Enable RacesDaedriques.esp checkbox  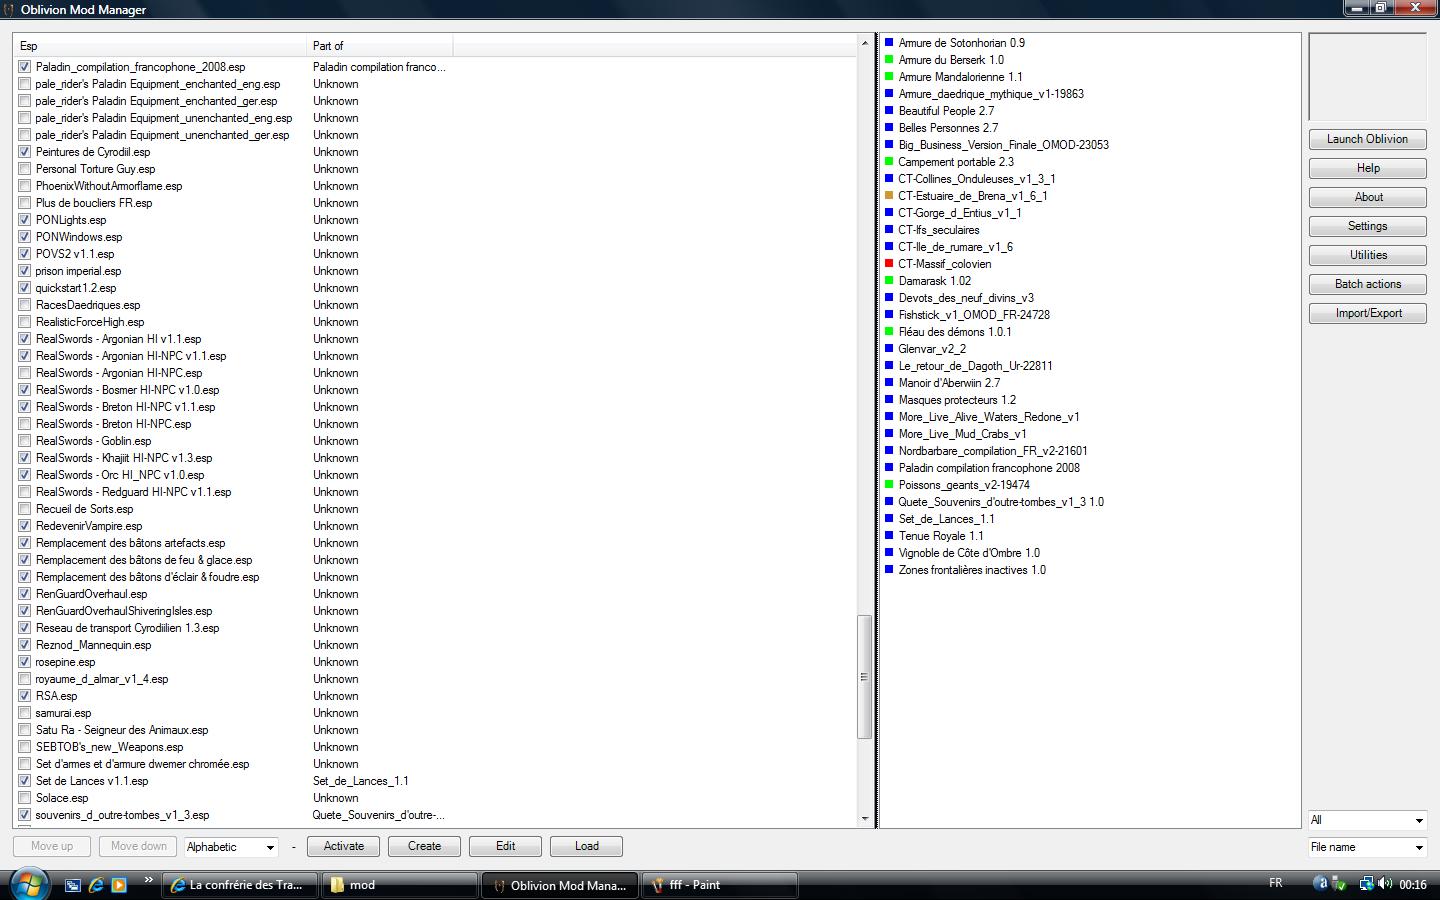click(x=25, y=305)
